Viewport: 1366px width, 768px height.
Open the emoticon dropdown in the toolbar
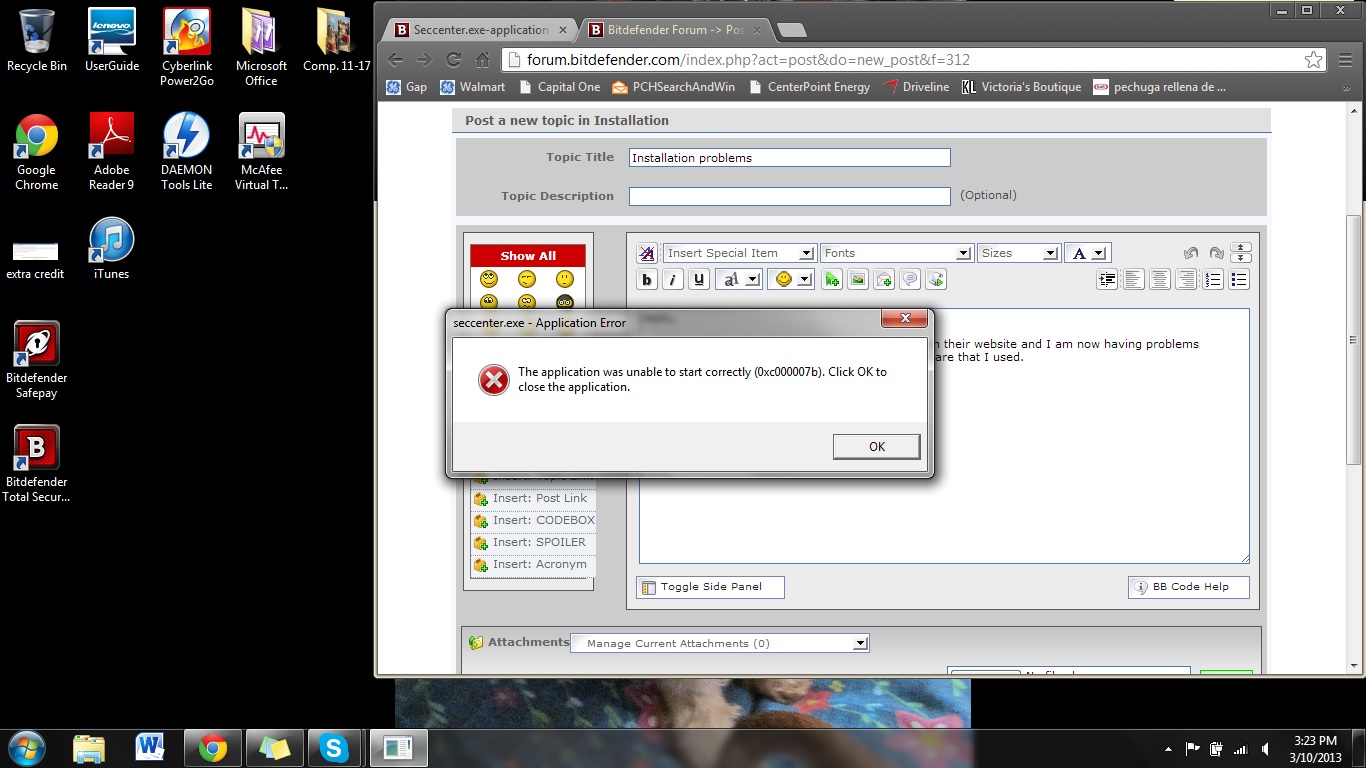tap(792, 280)
